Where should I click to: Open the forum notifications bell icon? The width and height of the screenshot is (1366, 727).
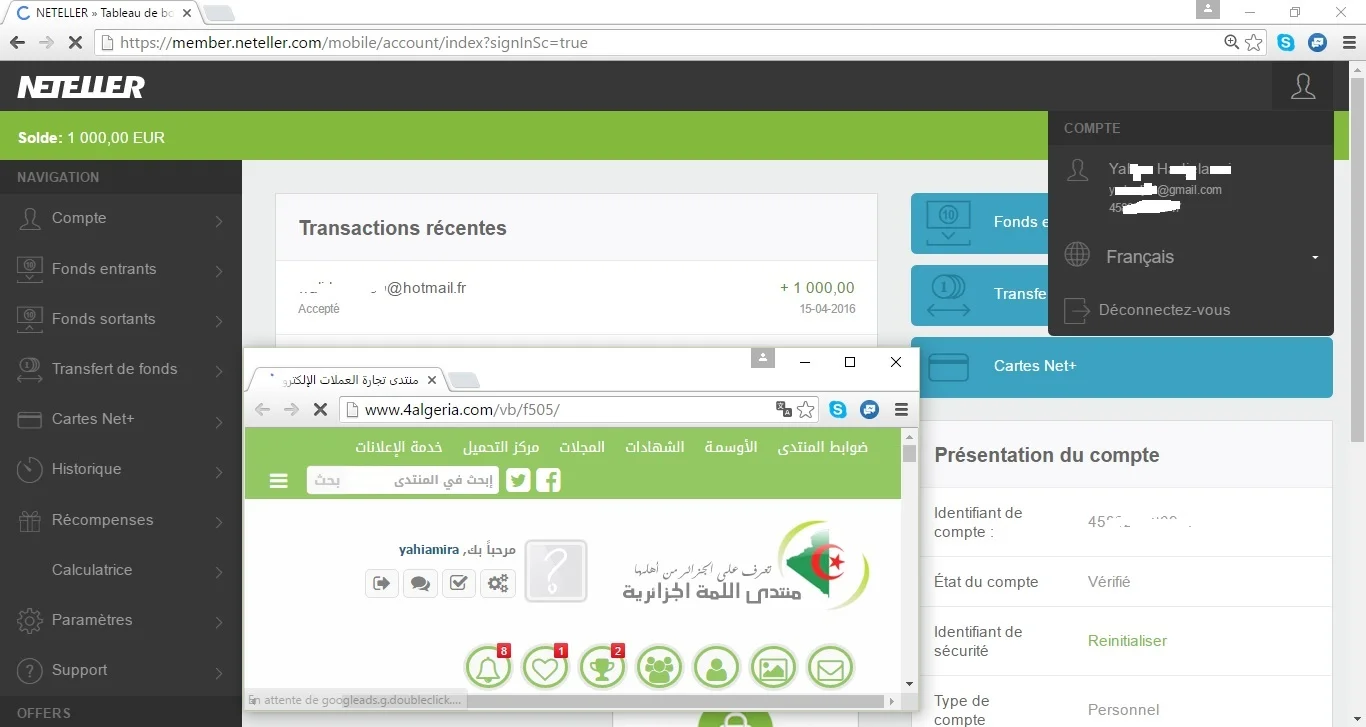(x=489, y=667)
